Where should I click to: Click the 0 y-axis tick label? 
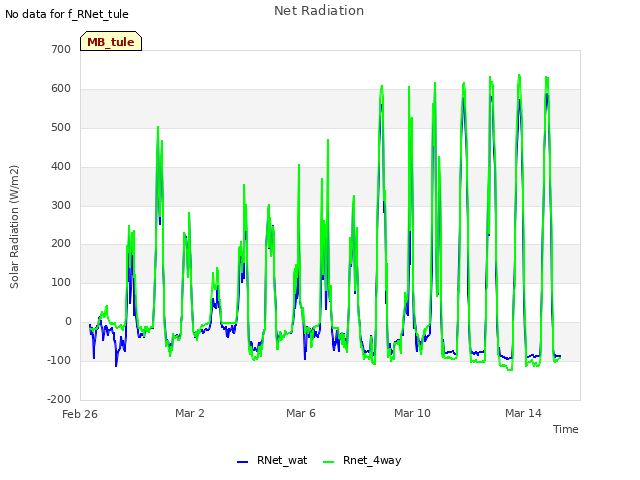click(x=68, y=322)
